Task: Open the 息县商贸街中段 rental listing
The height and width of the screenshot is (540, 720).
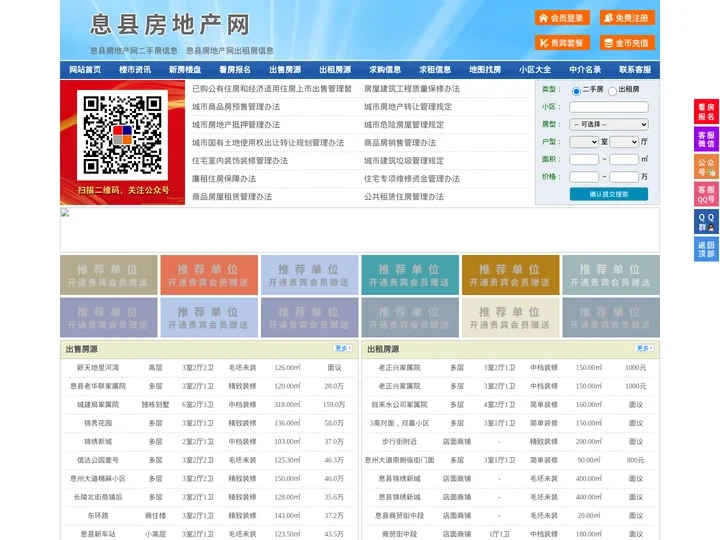Action: click(x=399, y=515)
